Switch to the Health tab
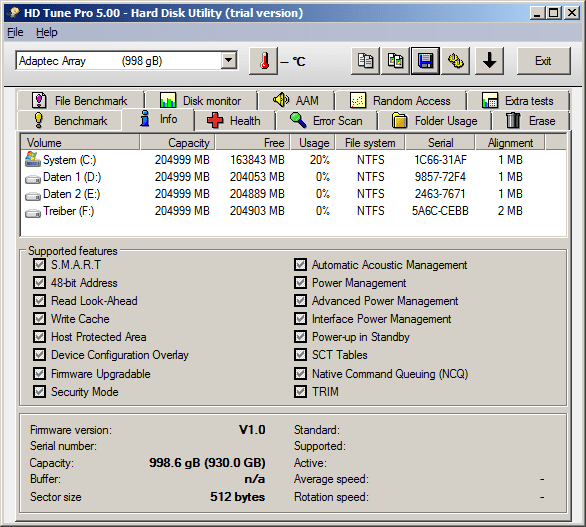586x527 pixels. click(234, 121)
